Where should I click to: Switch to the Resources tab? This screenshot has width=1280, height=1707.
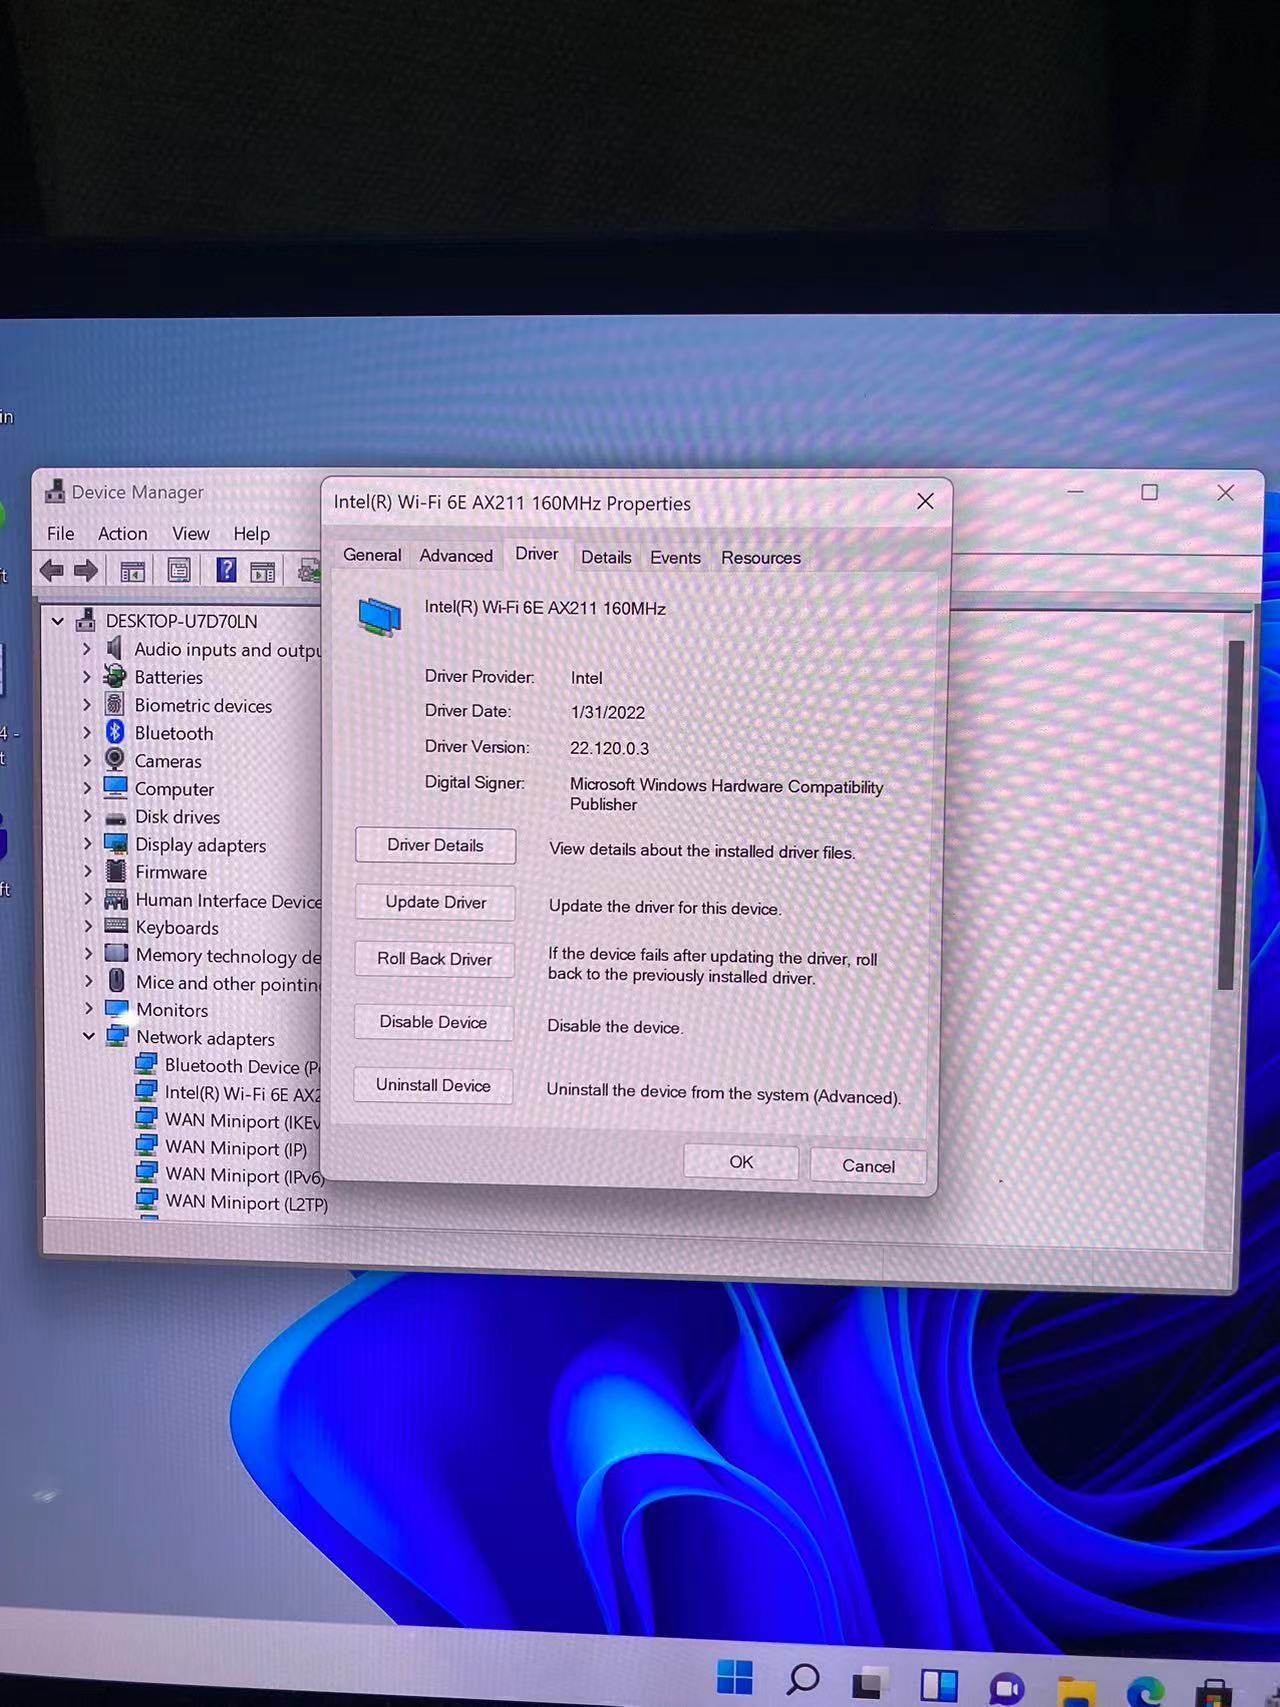(x=761, y=558)
